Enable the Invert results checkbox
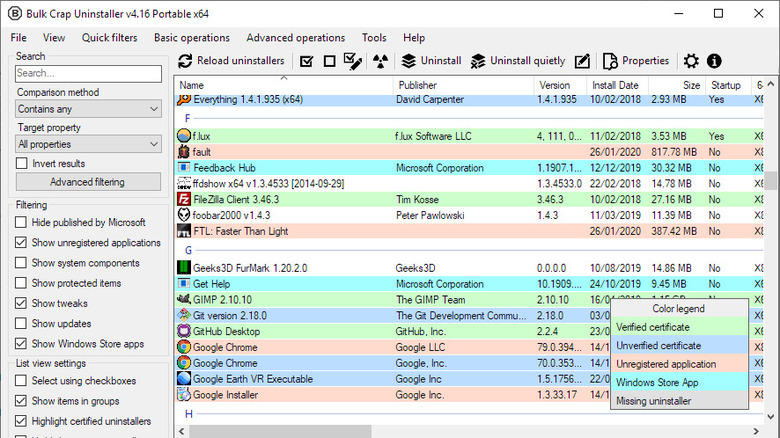 coord(22,163)
